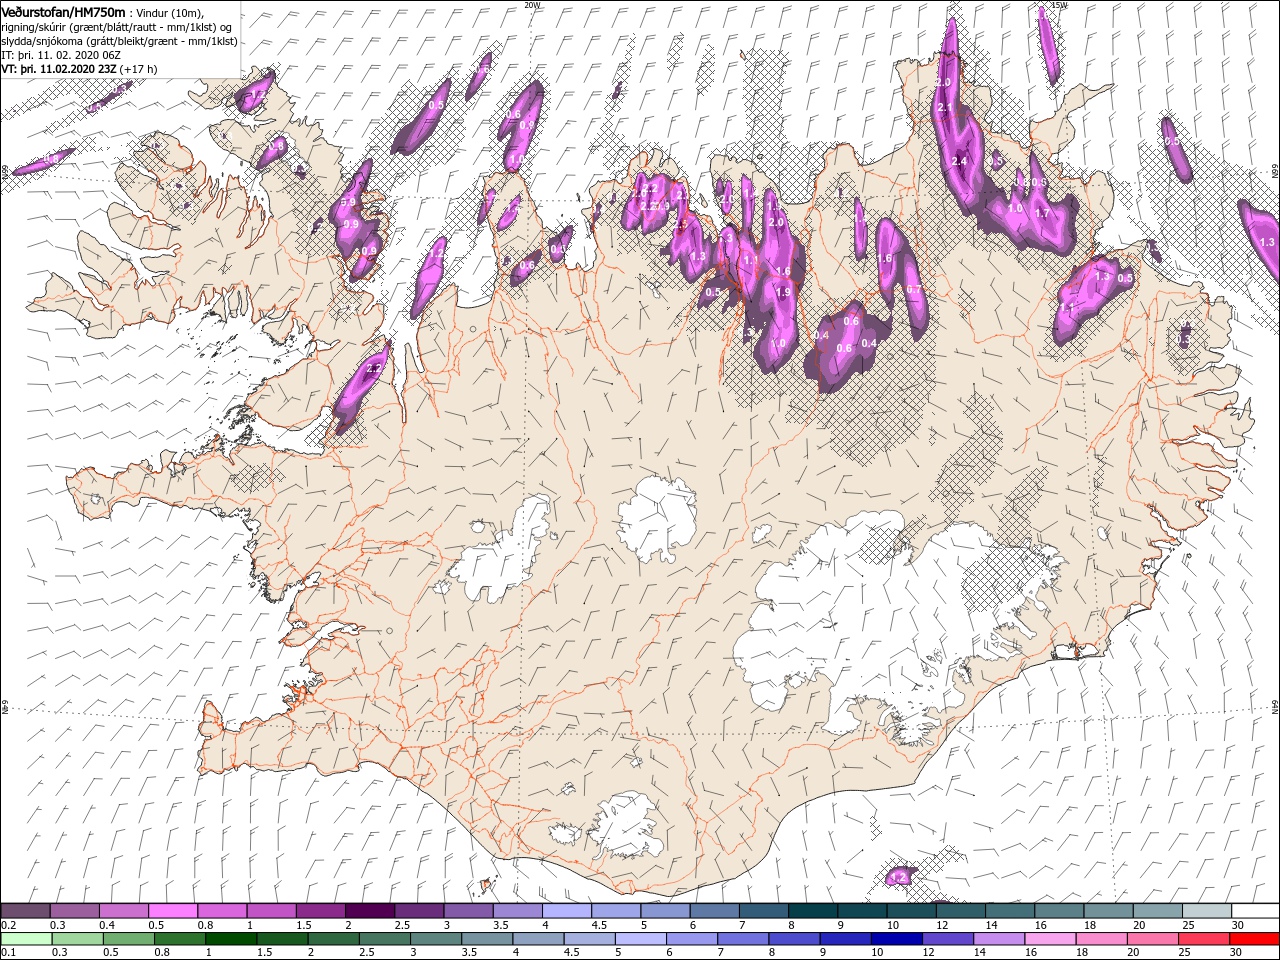Select the 16–18 light pink bottom legend swatch
1280x960 pixels.
point(1050,939)
